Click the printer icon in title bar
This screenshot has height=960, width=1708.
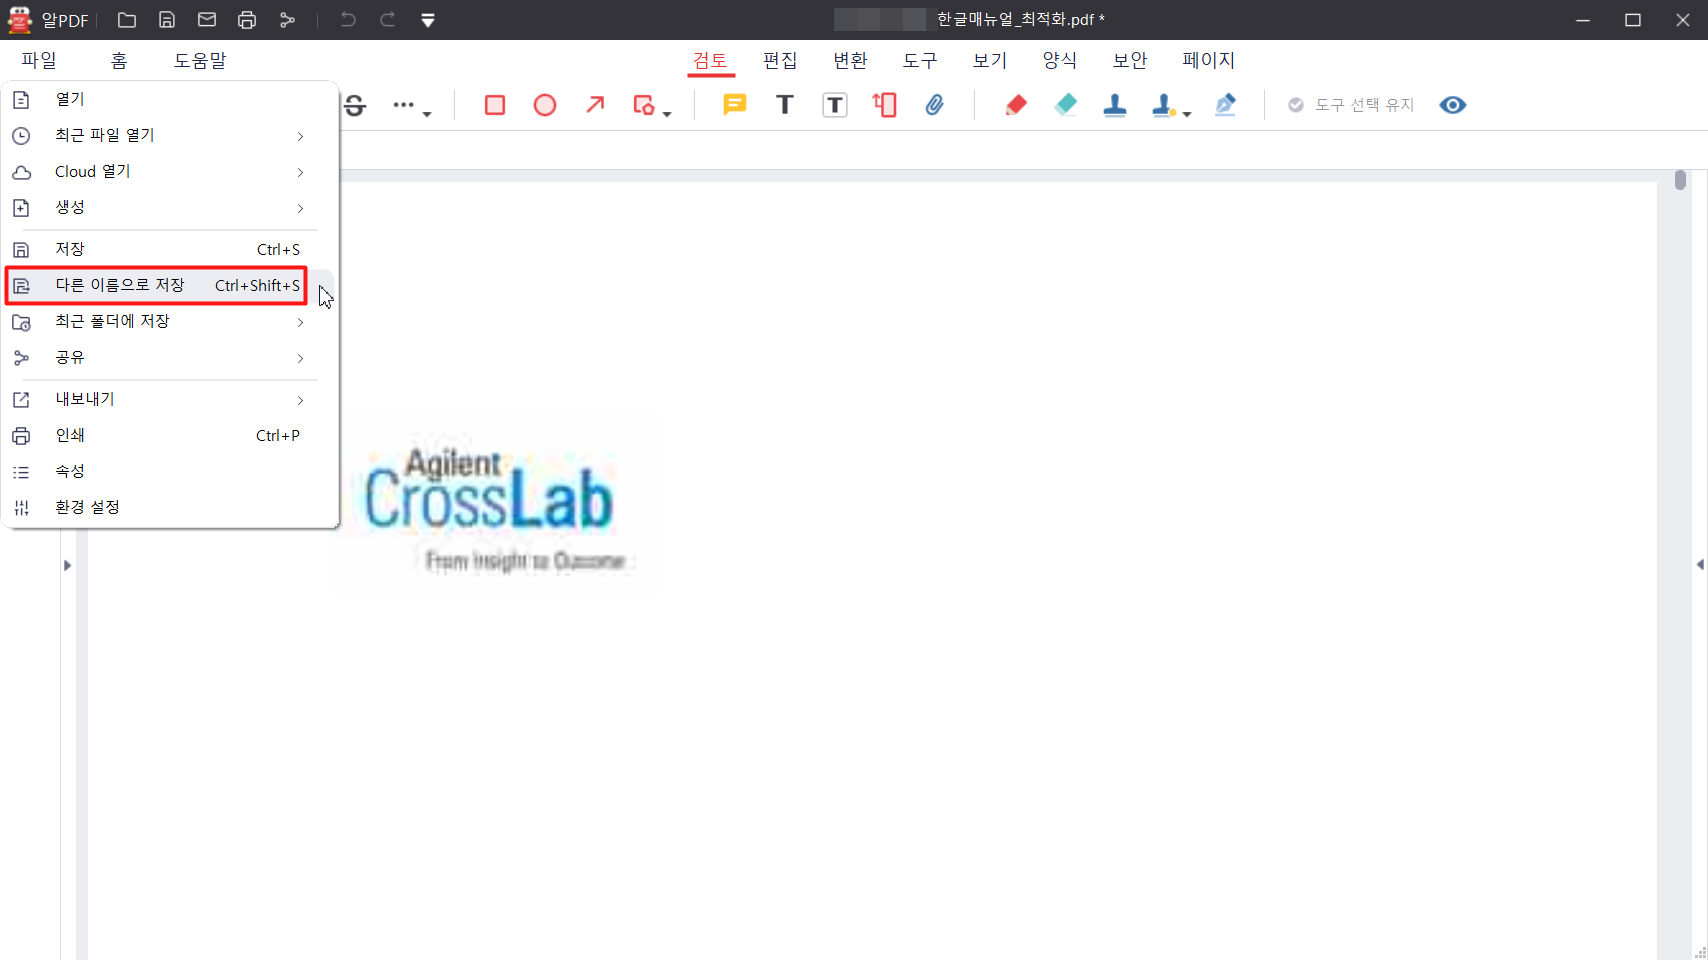pyautogui.click(x=247, y=20)
